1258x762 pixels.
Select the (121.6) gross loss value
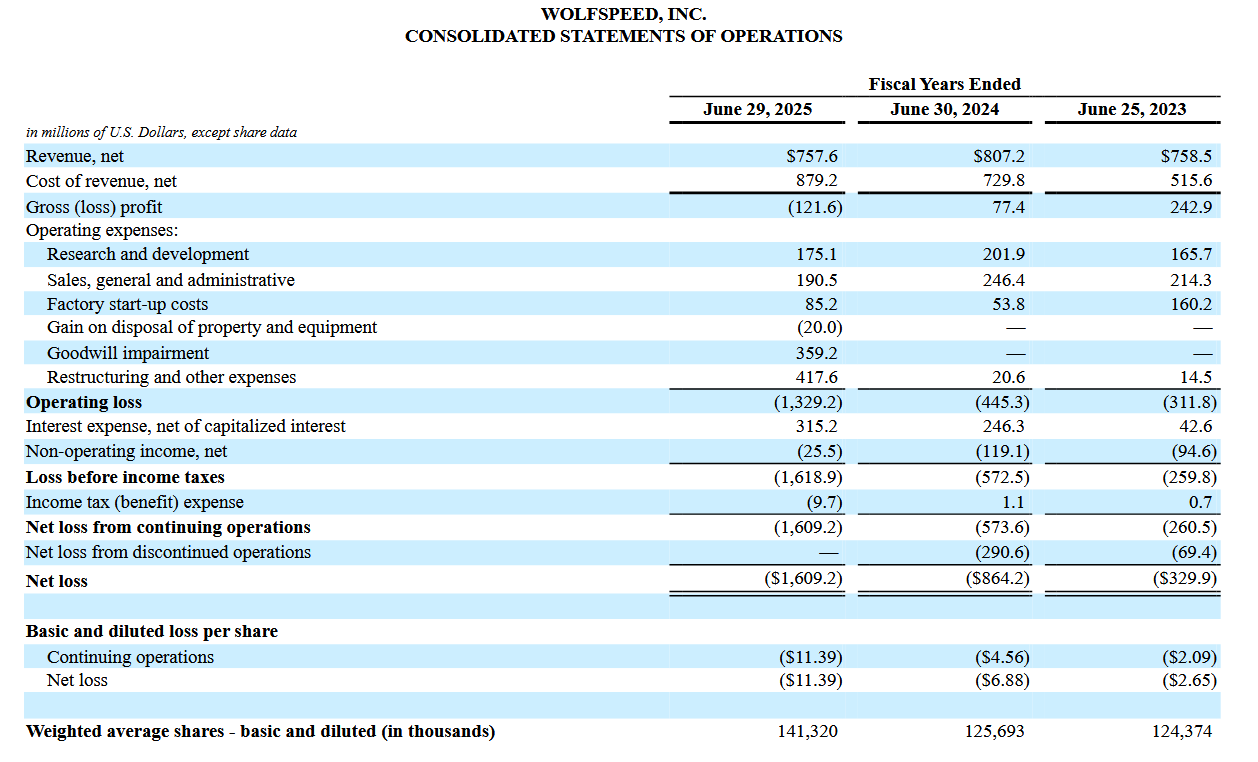click(x=815, y=207)
